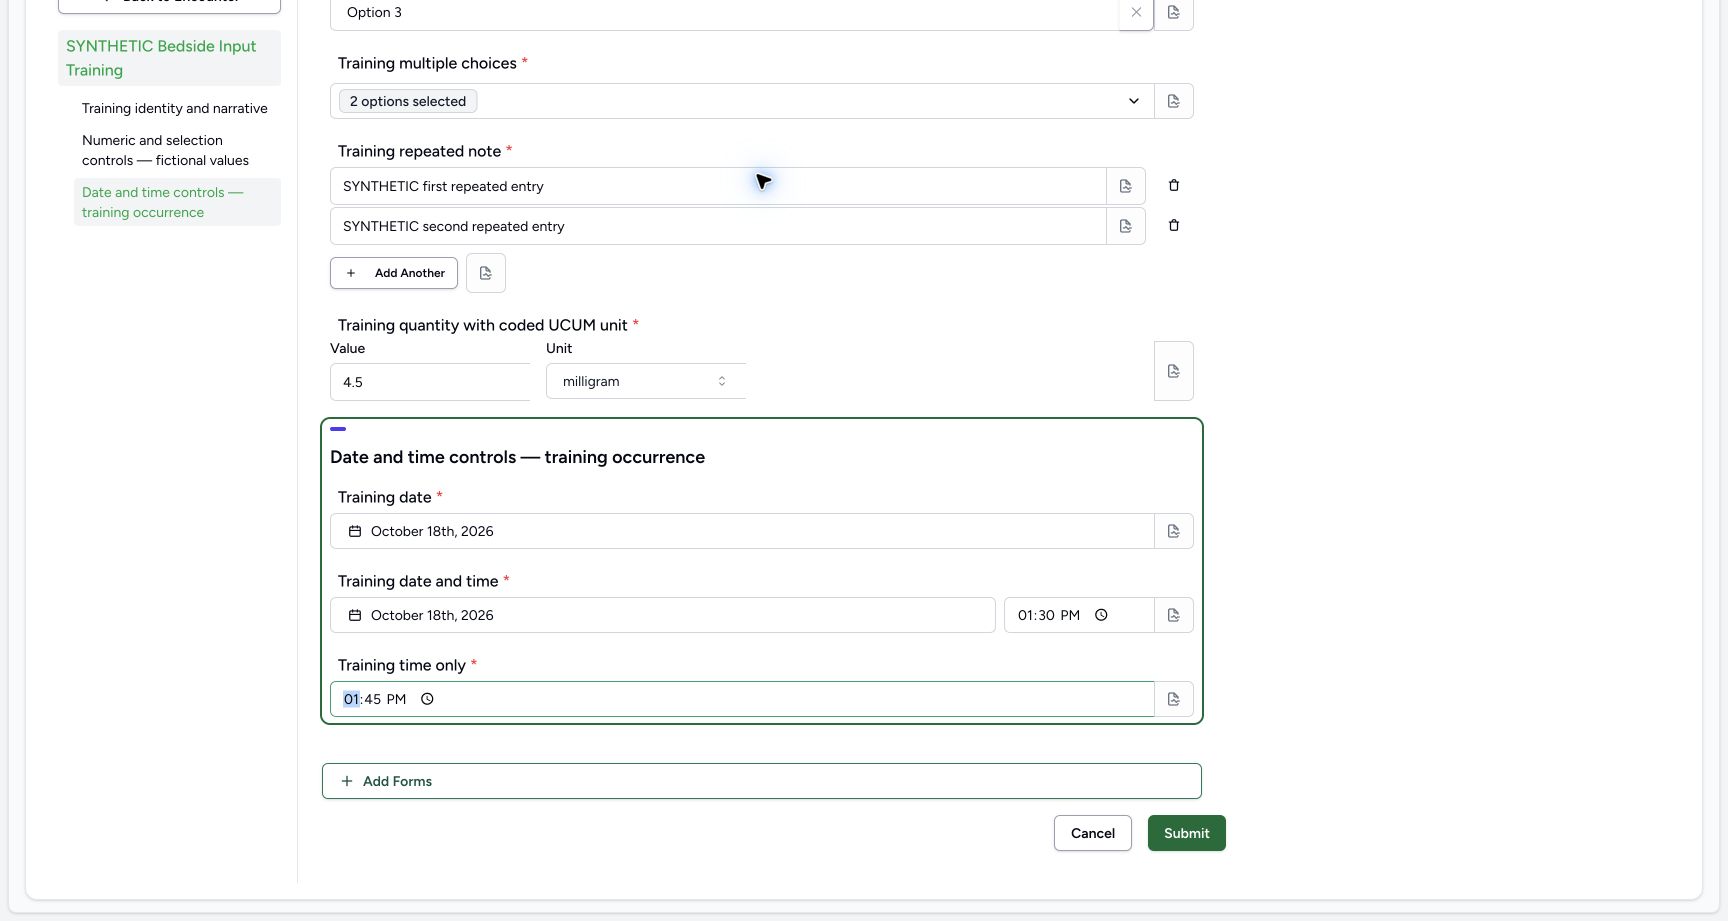Click the SYNTHETIC first repeated entry text field
The image size is (1728, 921).
pyautogui.click(x=718, y=186)
